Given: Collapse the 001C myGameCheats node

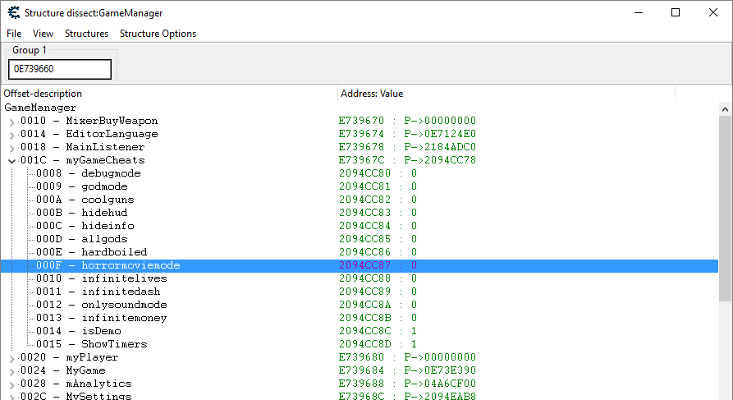Looking at the screenshot, I should tap(12, 160).
